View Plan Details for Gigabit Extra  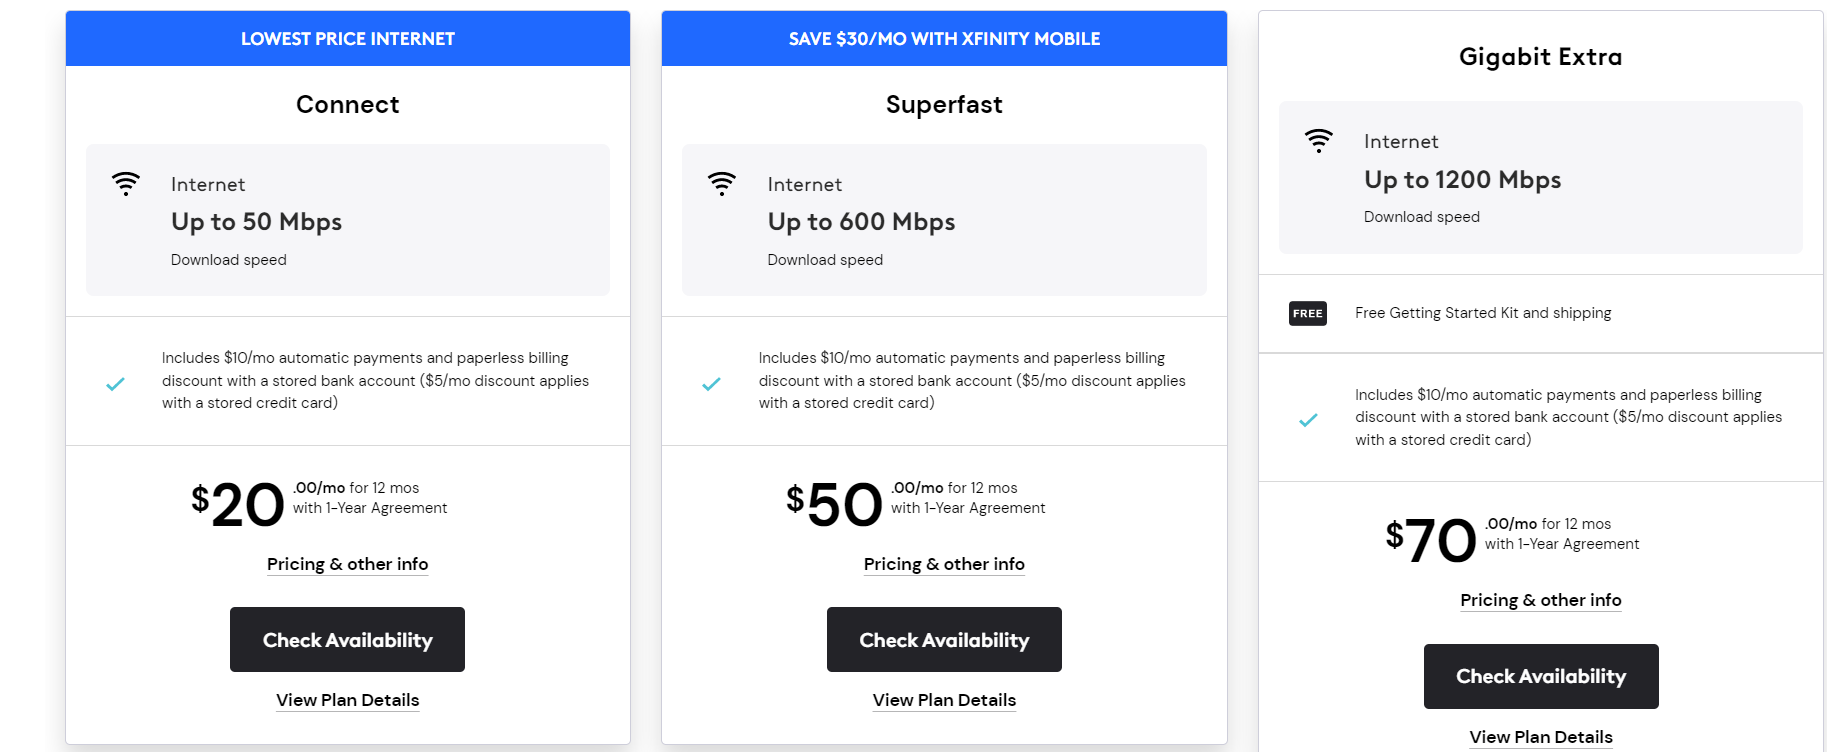pos(1540,736)
